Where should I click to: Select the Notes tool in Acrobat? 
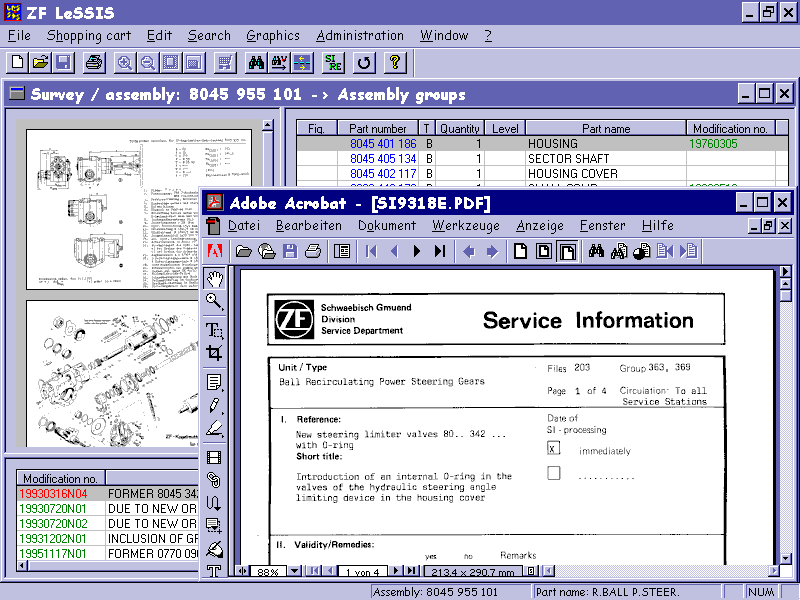click(x=214, y=382)
